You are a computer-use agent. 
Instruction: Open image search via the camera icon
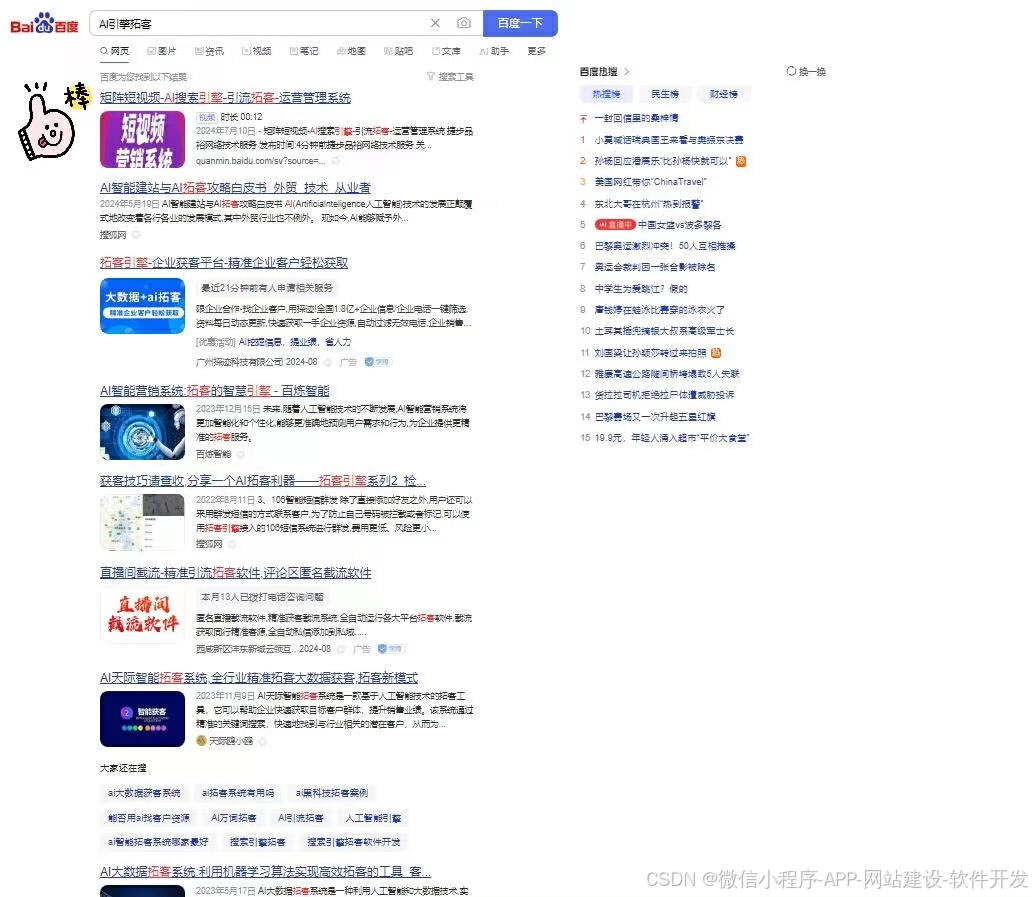[464, 23]
